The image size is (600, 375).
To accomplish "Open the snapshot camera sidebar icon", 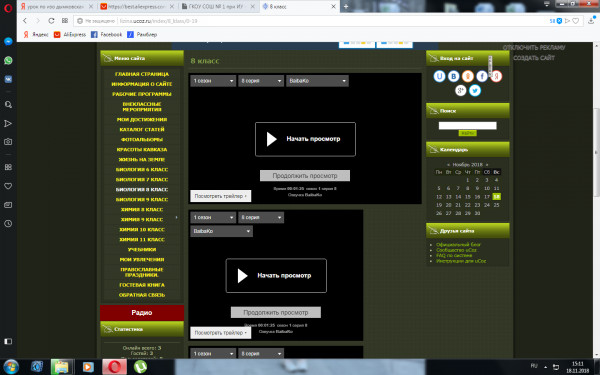I will [x=8, y=142].
